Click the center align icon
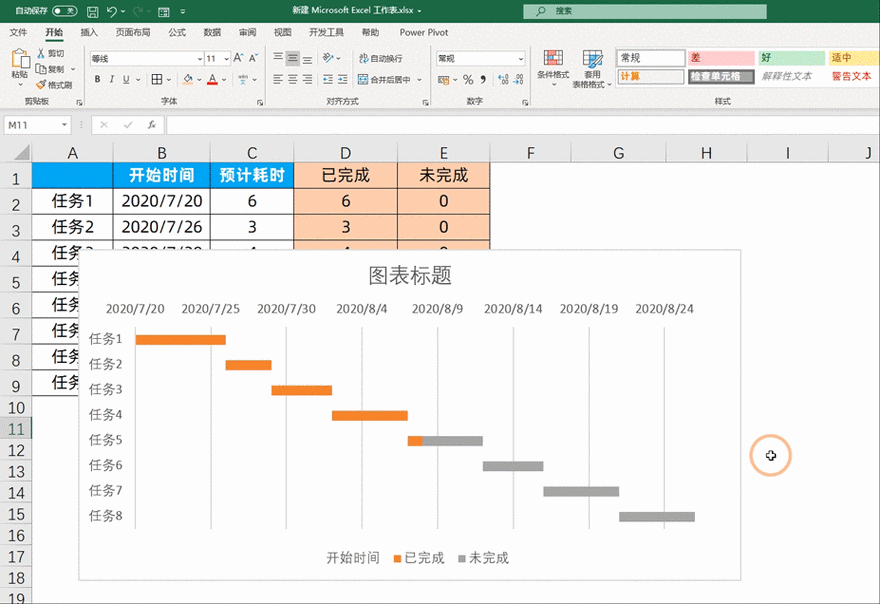This screenshot has width=880, height=604. [293, 79]
